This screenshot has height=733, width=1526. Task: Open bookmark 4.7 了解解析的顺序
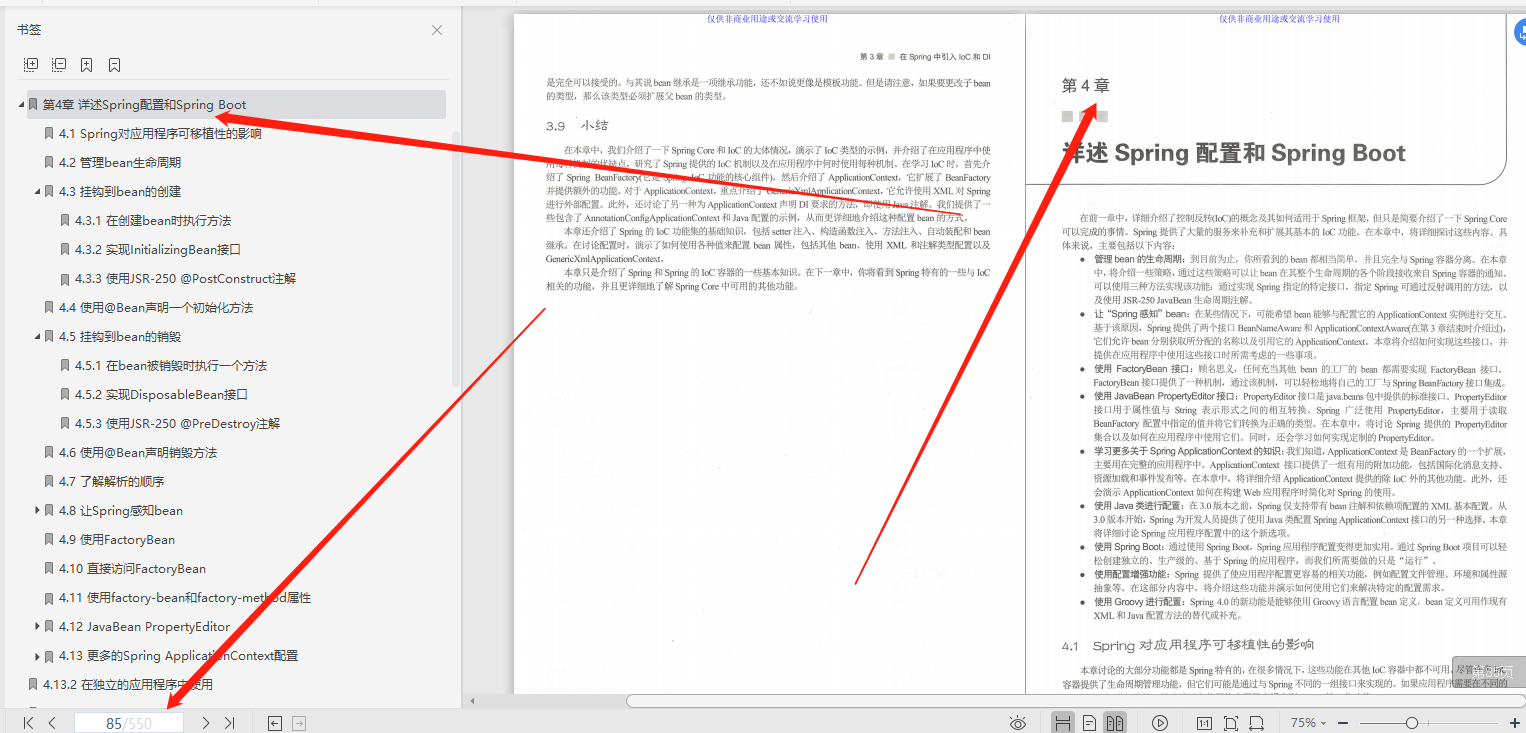pos(112,481)
